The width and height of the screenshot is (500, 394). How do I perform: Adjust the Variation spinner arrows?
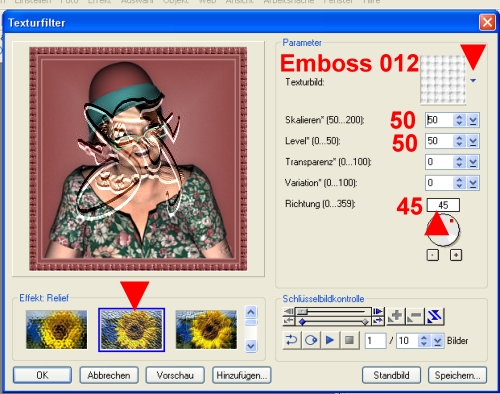(x=459, y=183)
